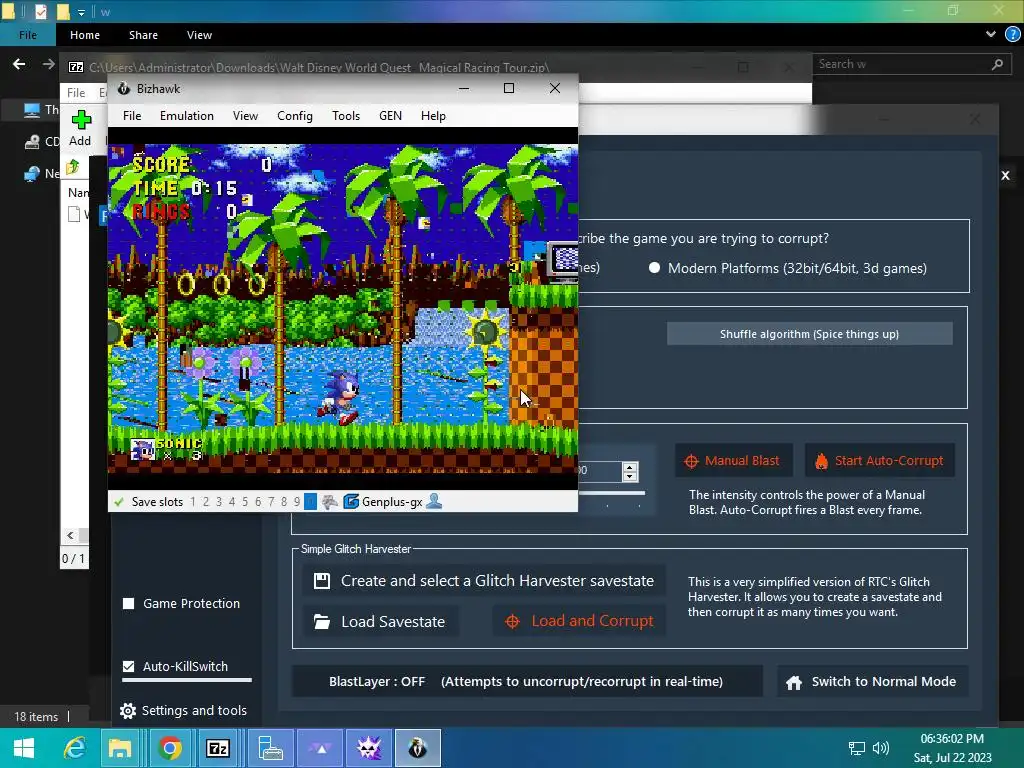Click the highlighted blue save slot 0
The height and width of the screenshot is (768, 1024).
(311, 502)
